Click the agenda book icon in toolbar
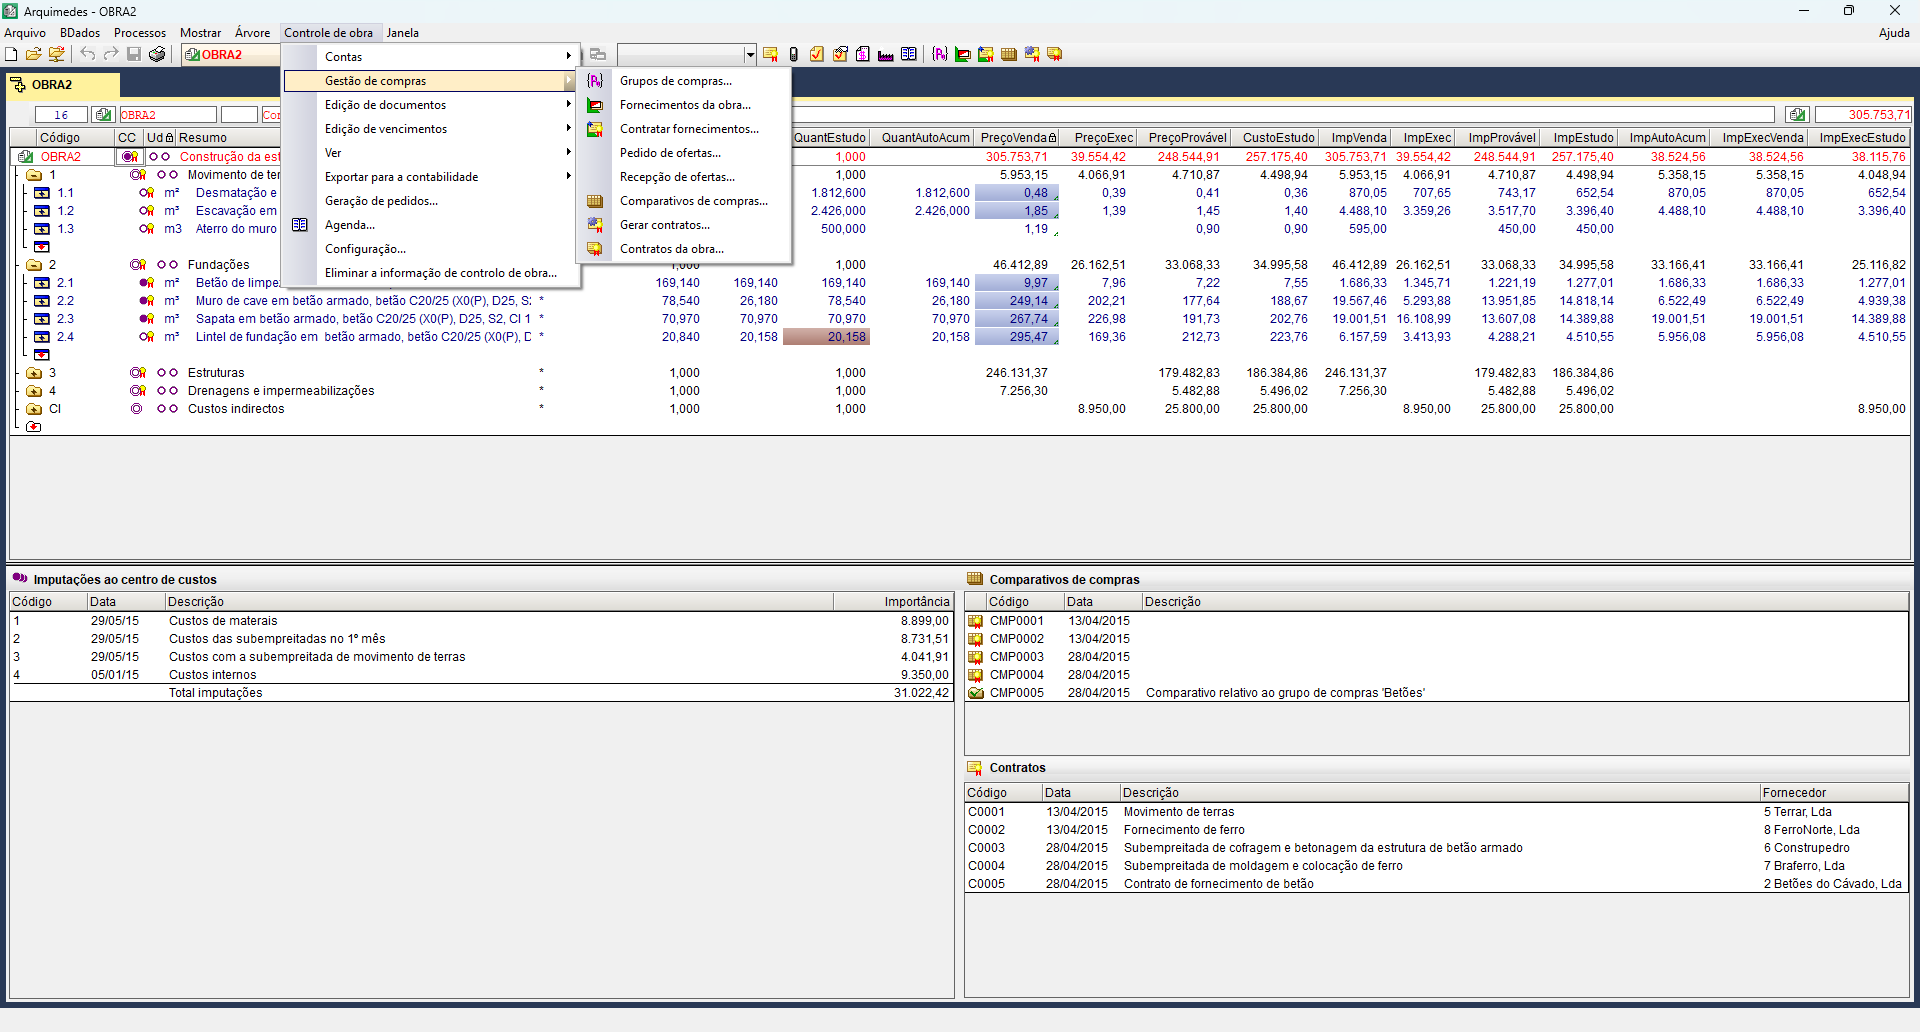 [x=908, y=55]
